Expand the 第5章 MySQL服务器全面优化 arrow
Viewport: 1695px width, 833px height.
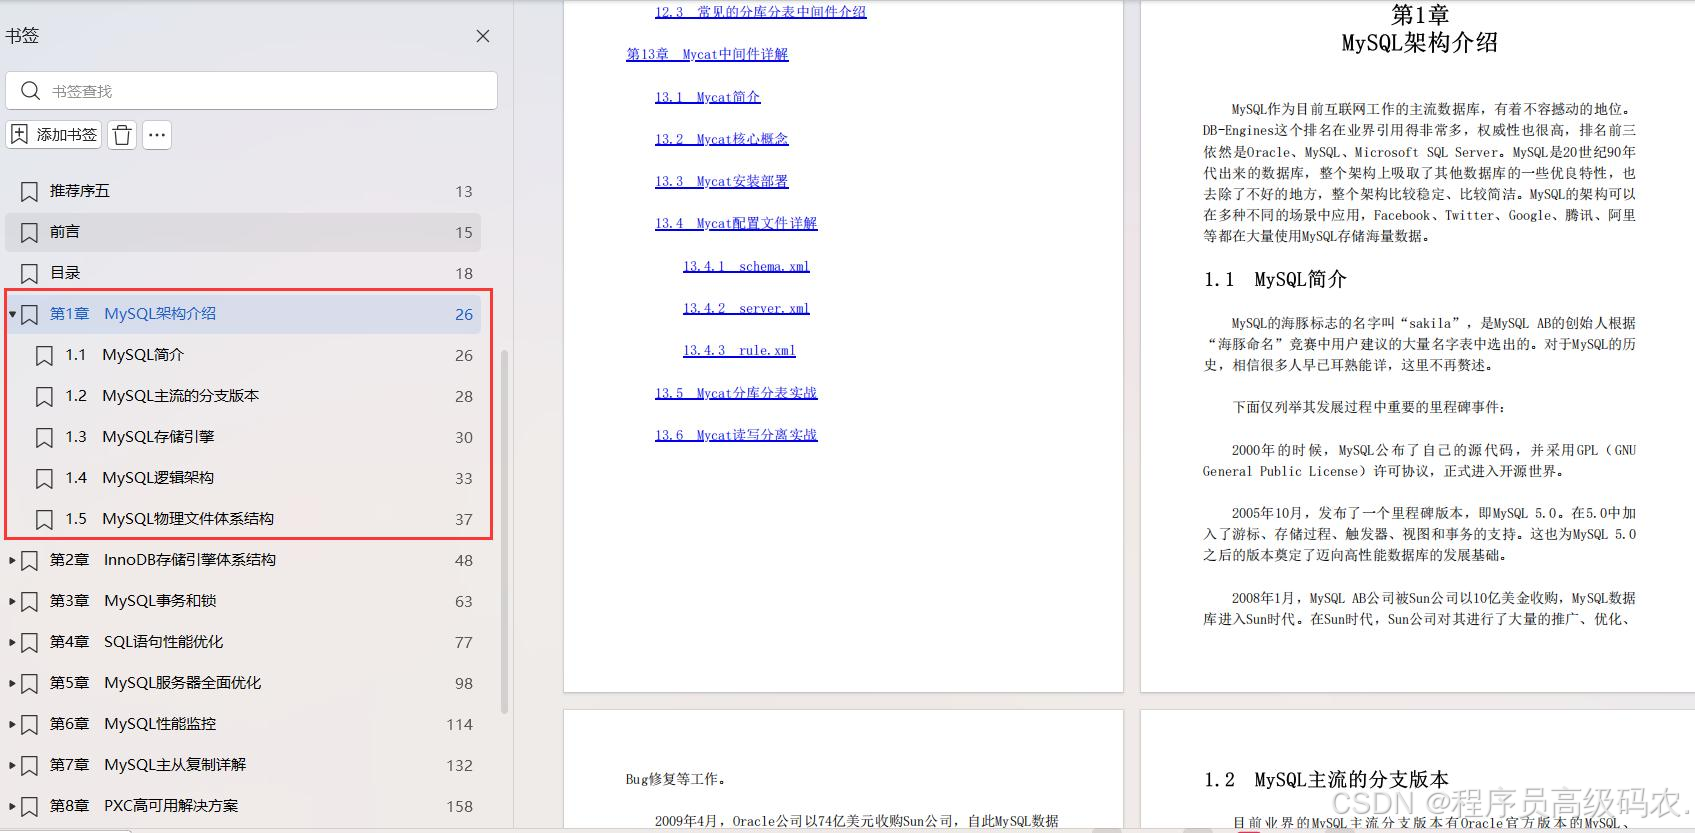pyautogui.click(x=12, y=683)
